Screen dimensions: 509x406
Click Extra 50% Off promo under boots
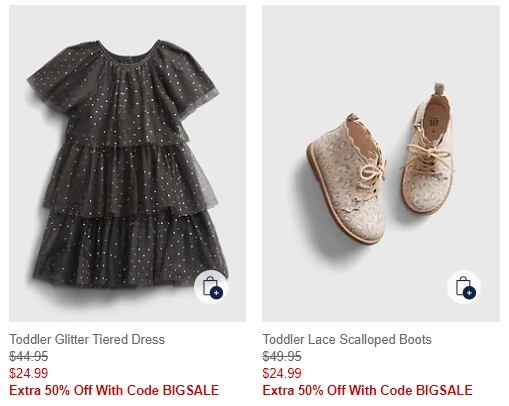(x=367, y=390)
